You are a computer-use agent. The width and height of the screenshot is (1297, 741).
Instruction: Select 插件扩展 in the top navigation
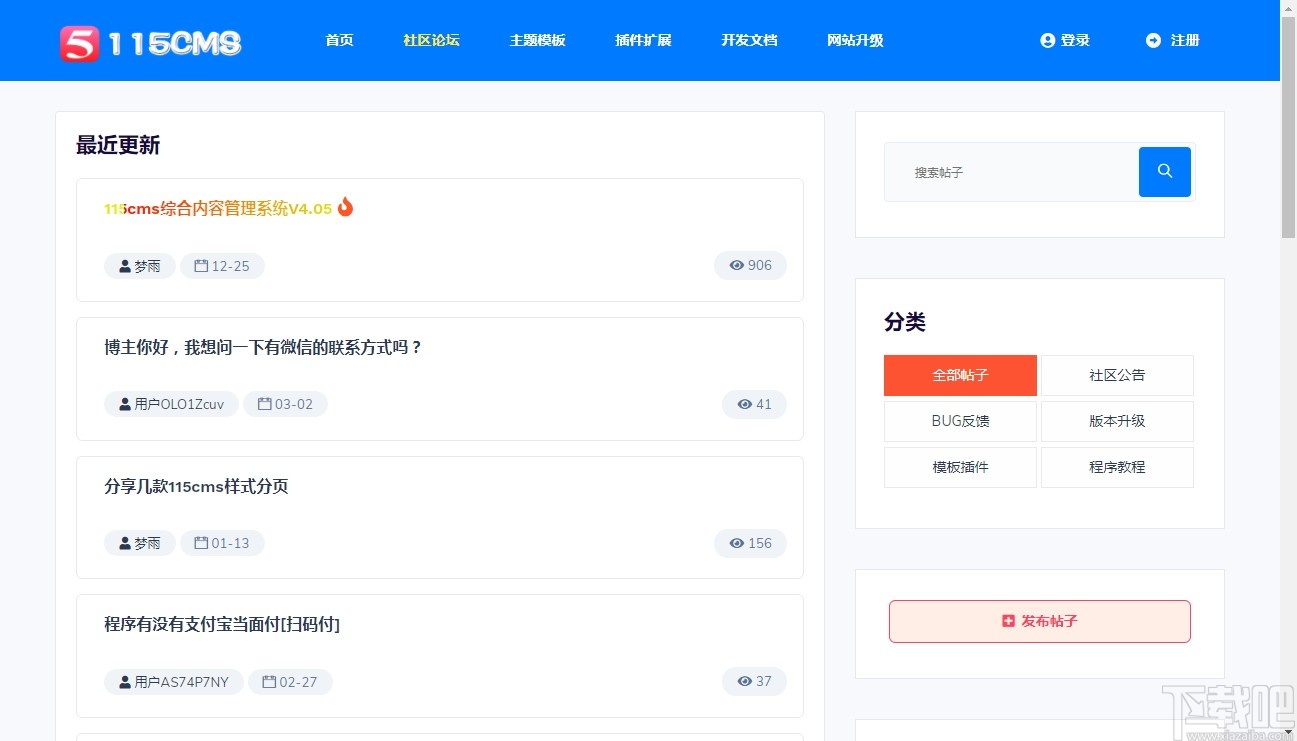click(643, 41)
